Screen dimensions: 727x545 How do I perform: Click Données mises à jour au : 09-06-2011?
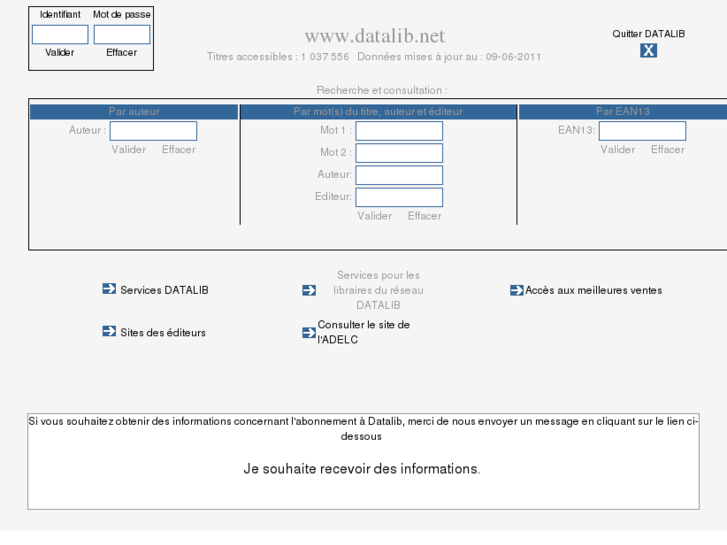449,57
